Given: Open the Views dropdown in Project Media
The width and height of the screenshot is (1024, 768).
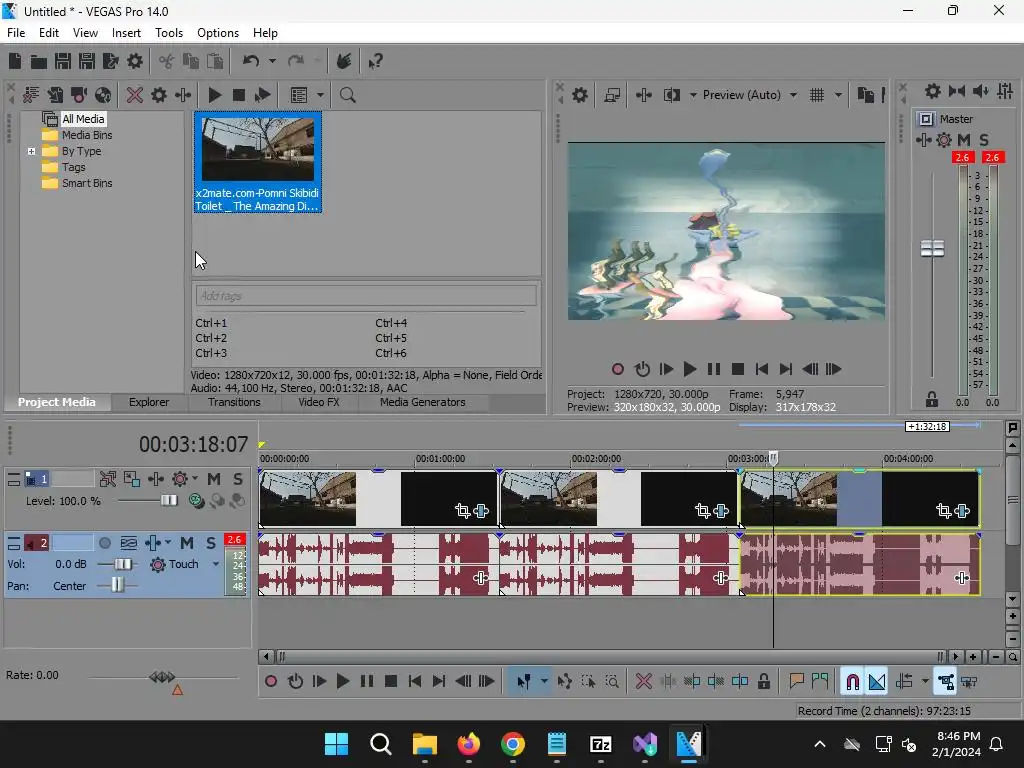Looking at the screenshot, I should point(320,95).
